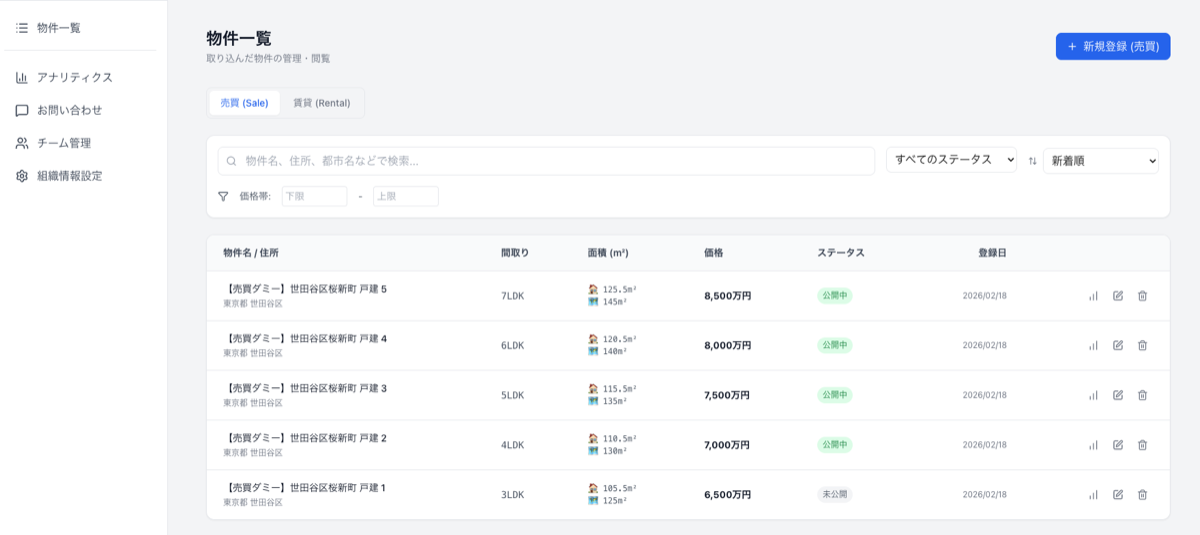Focus the property name search field
The width and height of the screenshot is (1200, 535).
click(555, 161)
